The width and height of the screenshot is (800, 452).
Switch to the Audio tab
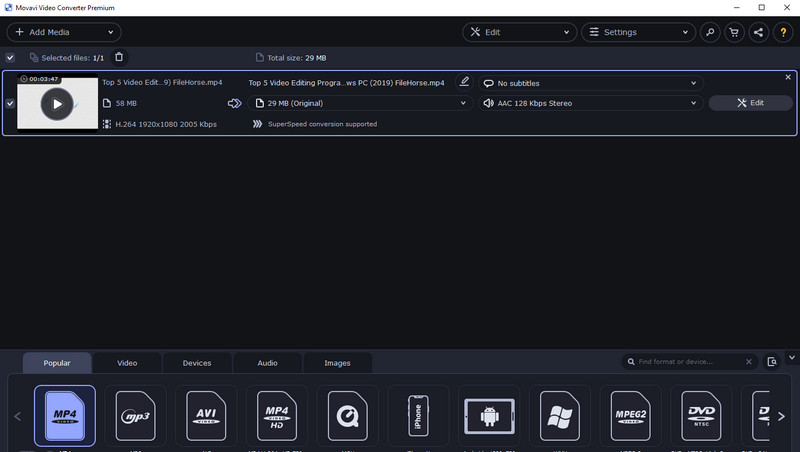[x=267, y=363]
